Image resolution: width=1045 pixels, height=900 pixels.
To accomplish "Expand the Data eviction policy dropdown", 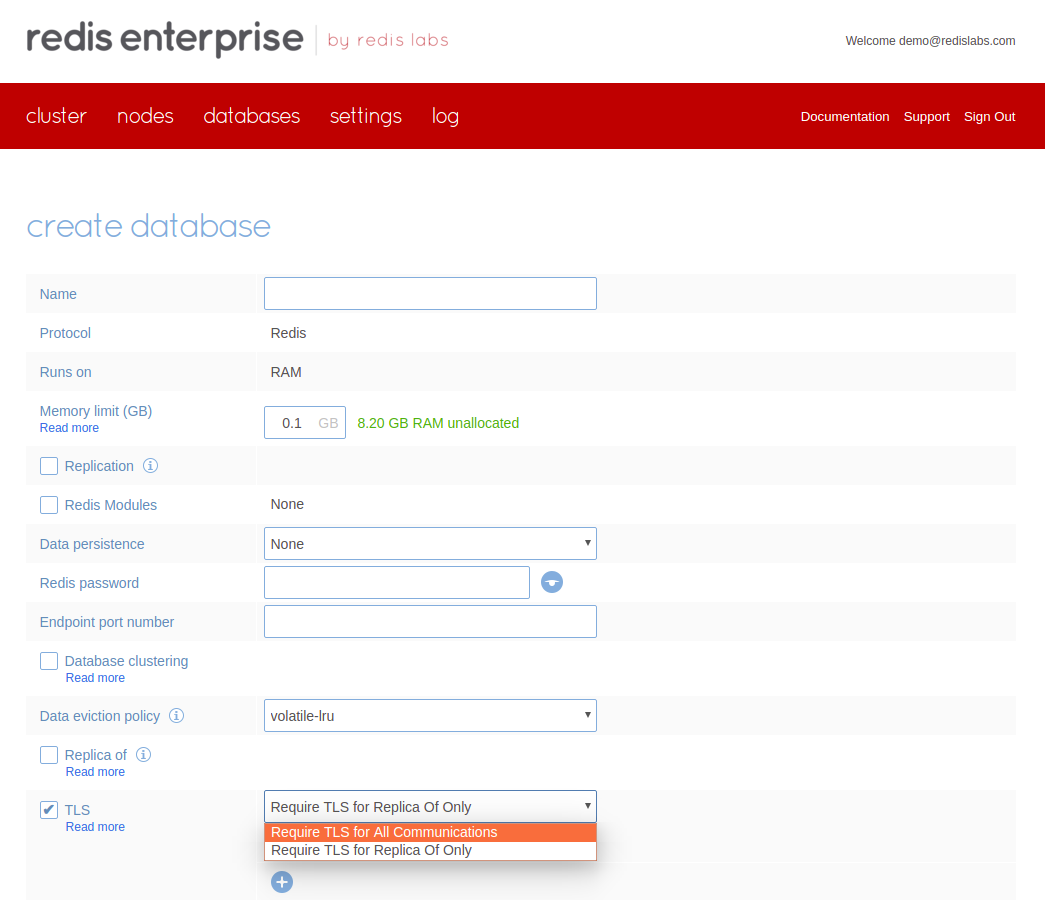I will click(x=430, y=716).
